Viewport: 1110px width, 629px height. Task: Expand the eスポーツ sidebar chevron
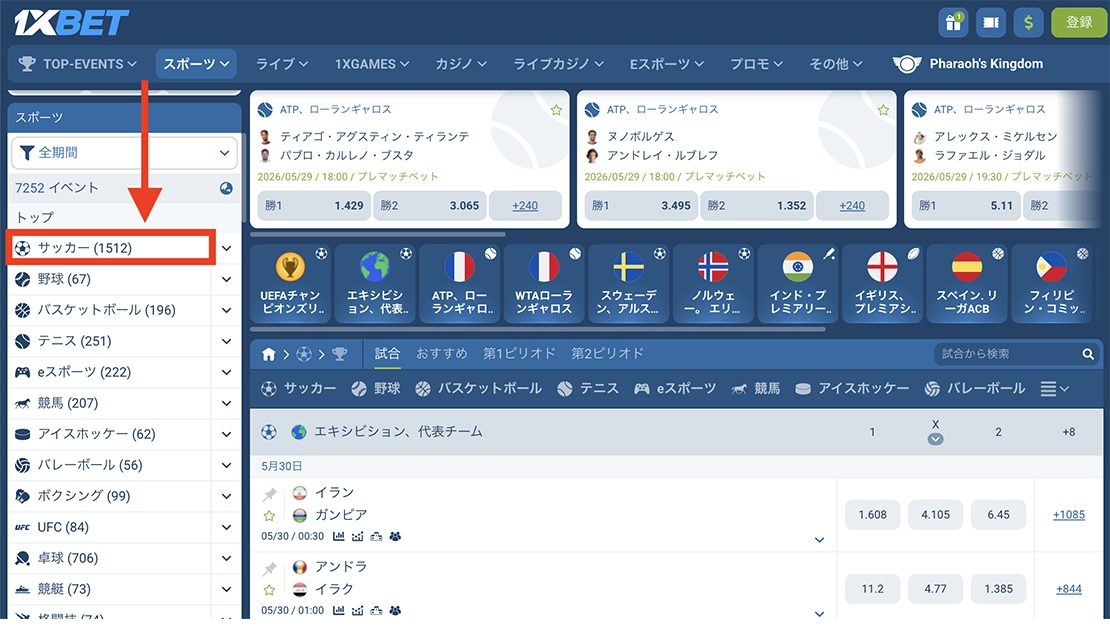coord(227,372)
